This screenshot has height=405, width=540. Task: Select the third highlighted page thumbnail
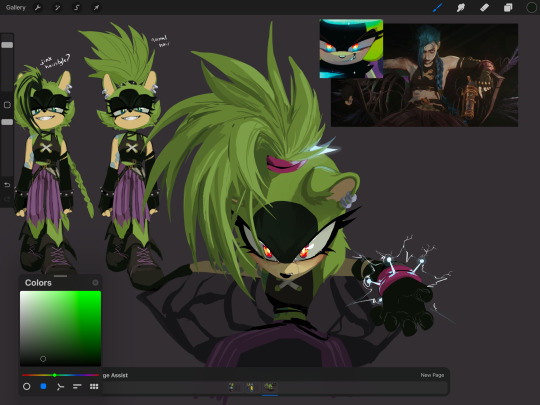[x=270, y=387]
